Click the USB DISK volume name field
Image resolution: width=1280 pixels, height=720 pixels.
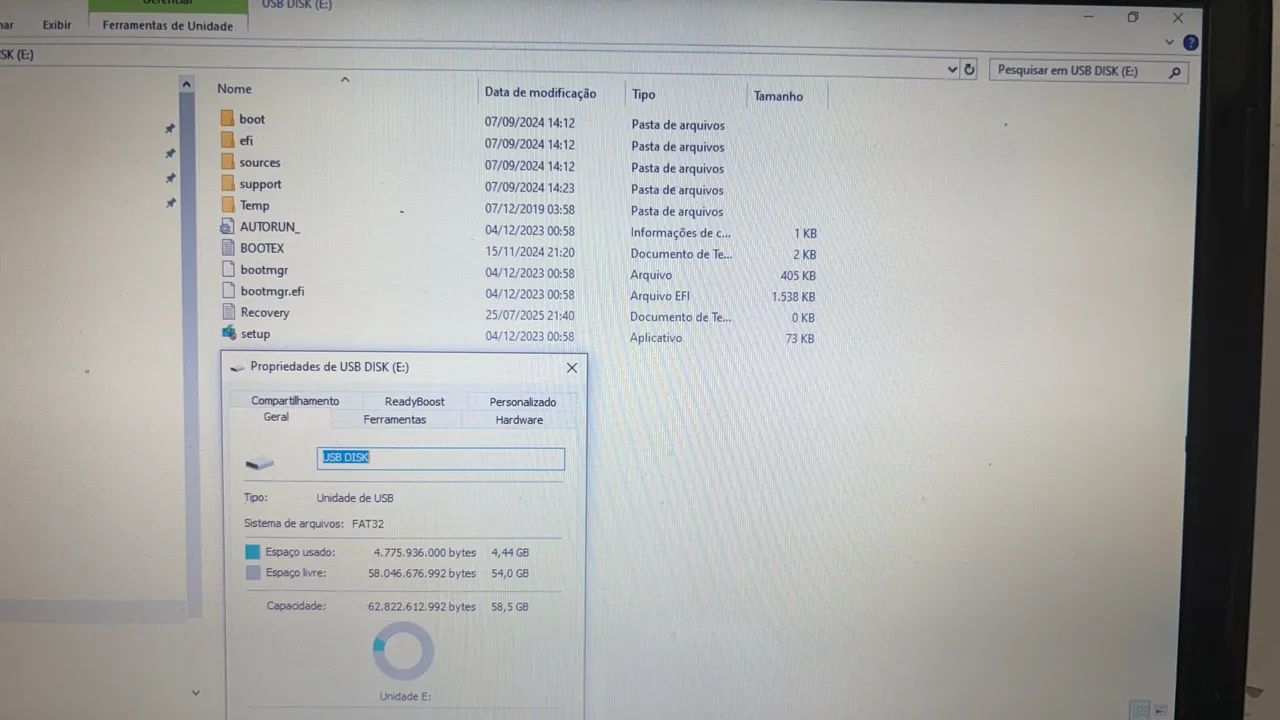[441, 458]
